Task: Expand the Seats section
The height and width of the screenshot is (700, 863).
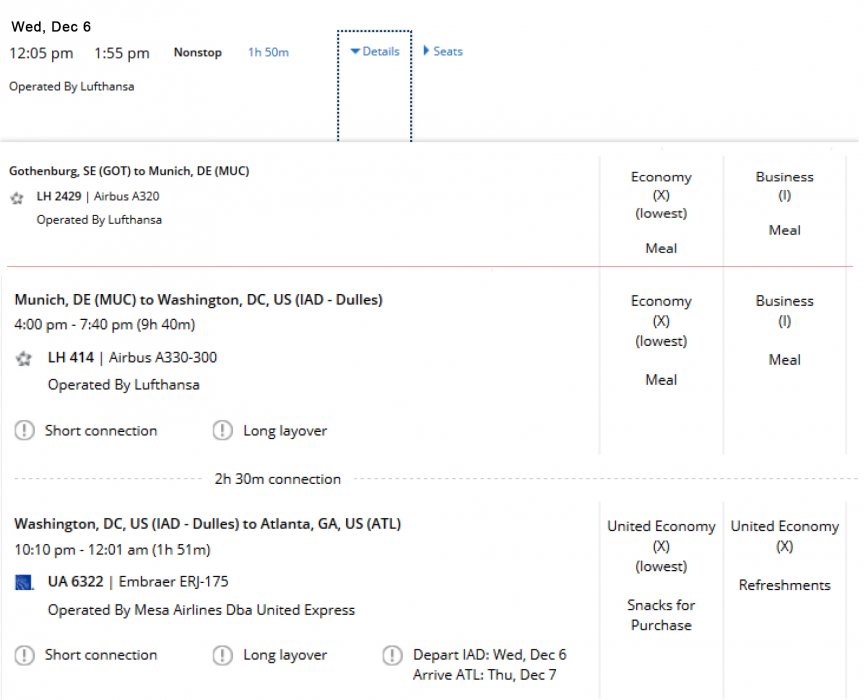Action: coord(443,51)
